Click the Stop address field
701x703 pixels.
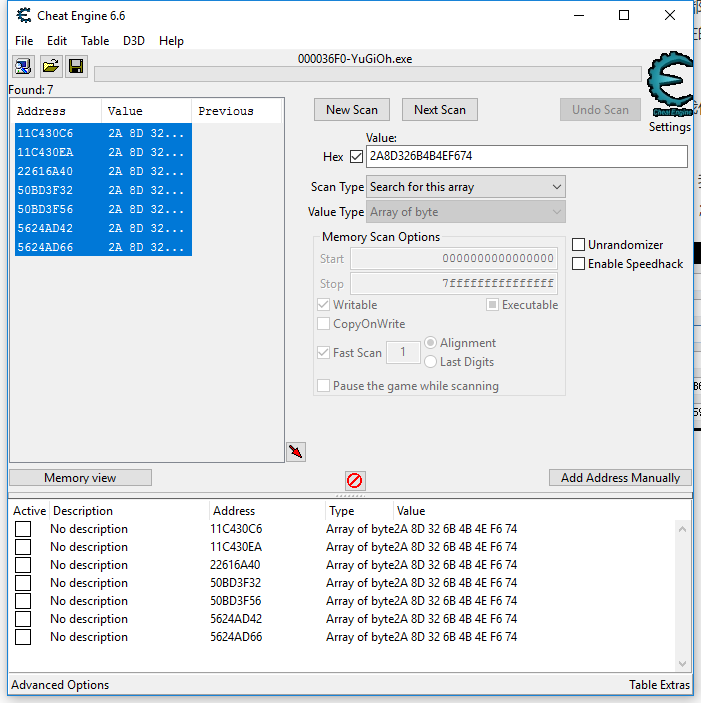coord(454,283)
